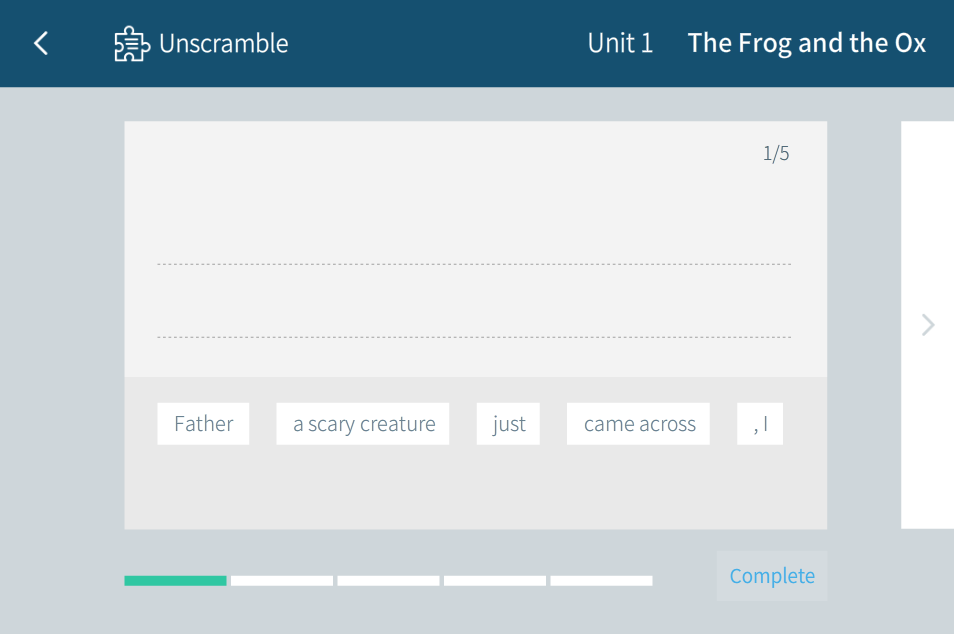Click the first green progress segment
The width and height of the screenshot is (954, 634).
[x=175, y=580]
